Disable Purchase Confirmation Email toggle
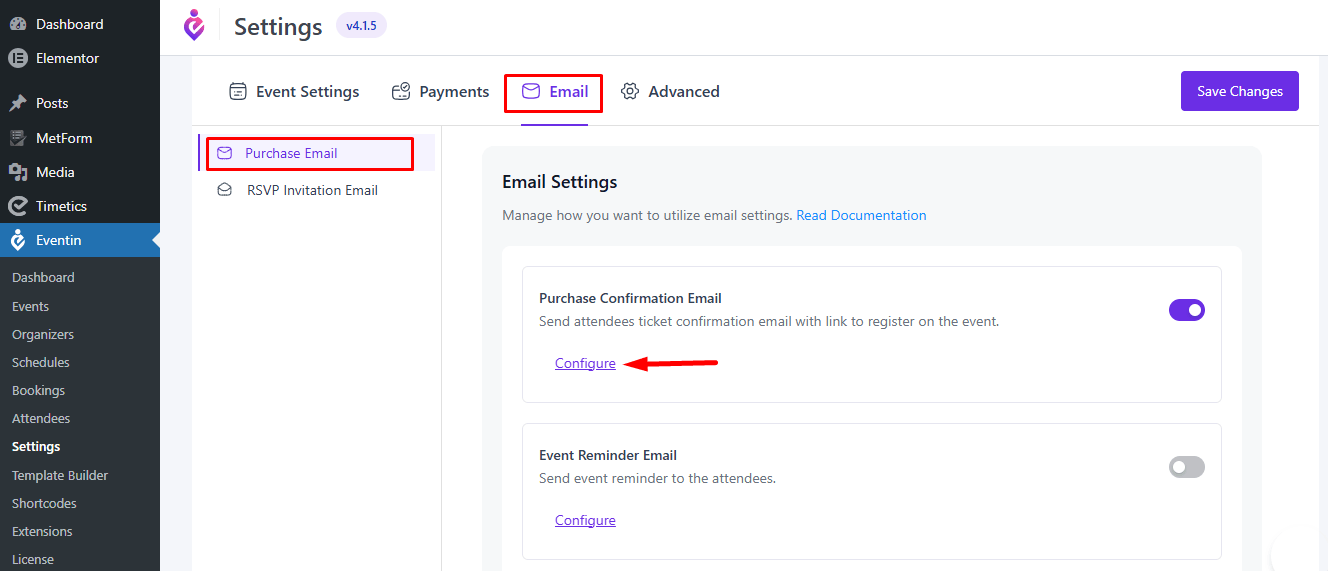The height and width of the screenshot is (571, 1328). click(x=1186, y=310)
